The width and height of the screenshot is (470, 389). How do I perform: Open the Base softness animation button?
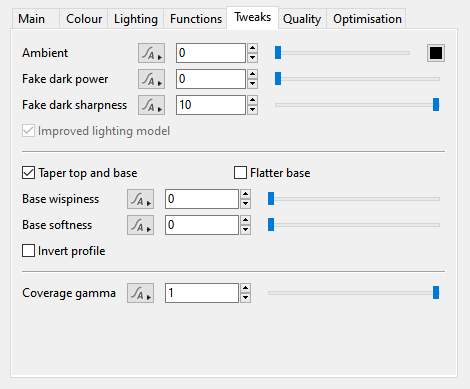pyautogui.click(x=140, y=225)
